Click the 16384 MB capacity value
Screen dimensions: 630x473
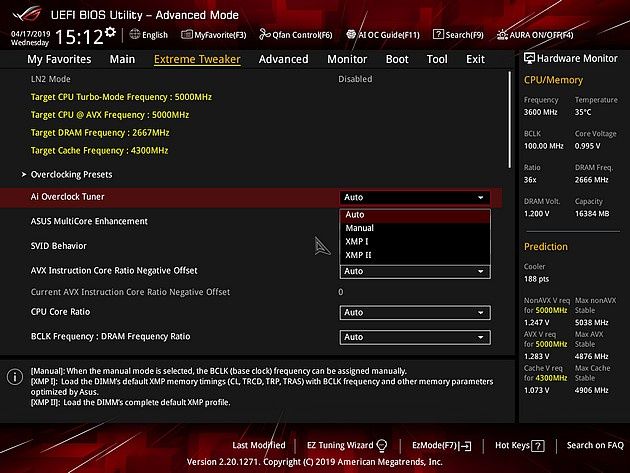[x=592, y=214]
